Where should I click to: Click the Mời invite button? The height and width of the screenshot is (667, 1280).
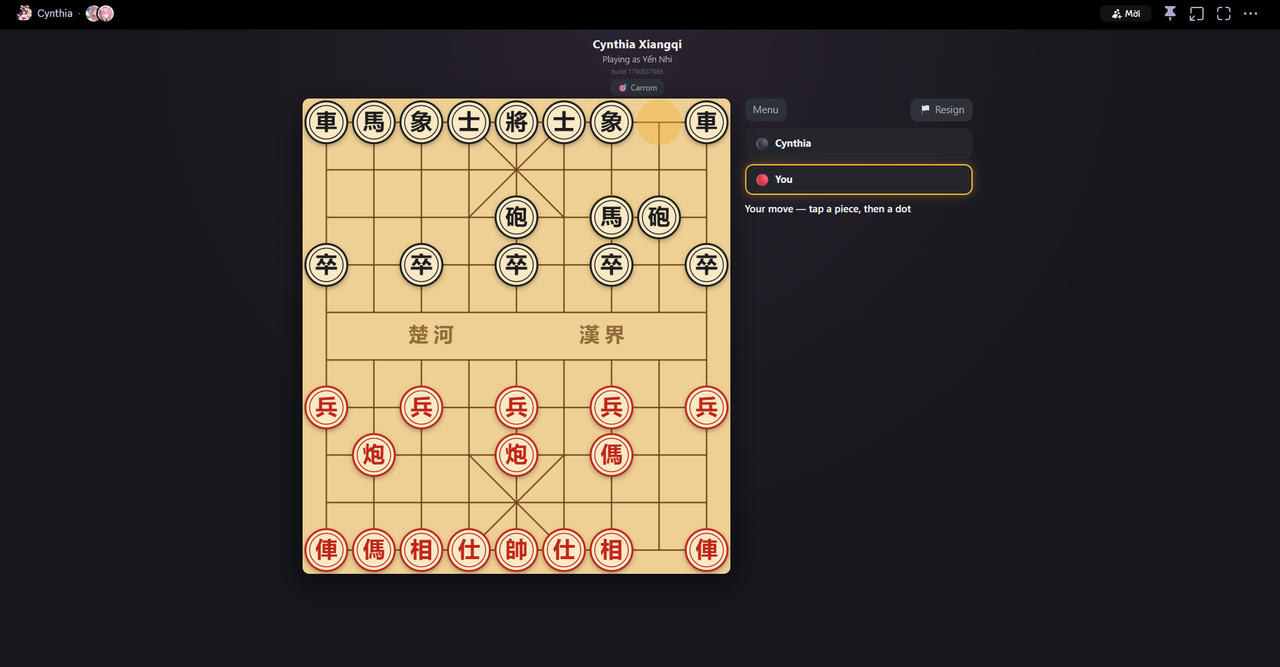click(1126, 14)
